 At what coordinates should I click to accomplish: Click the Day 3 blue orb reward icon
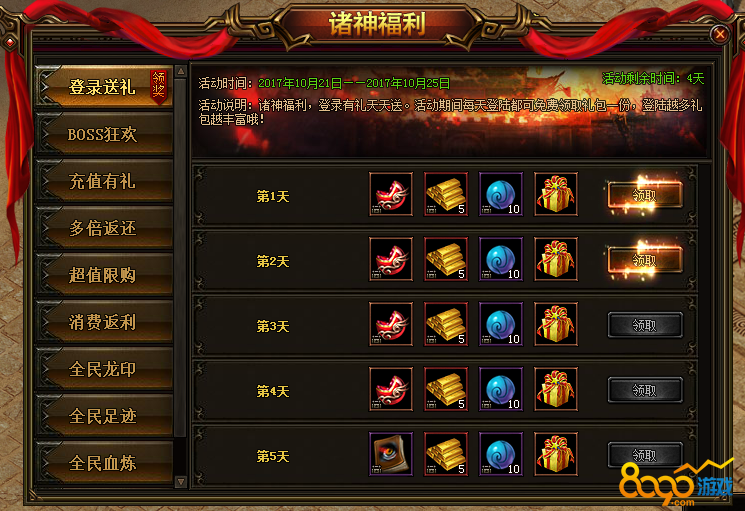click(501, 324)
